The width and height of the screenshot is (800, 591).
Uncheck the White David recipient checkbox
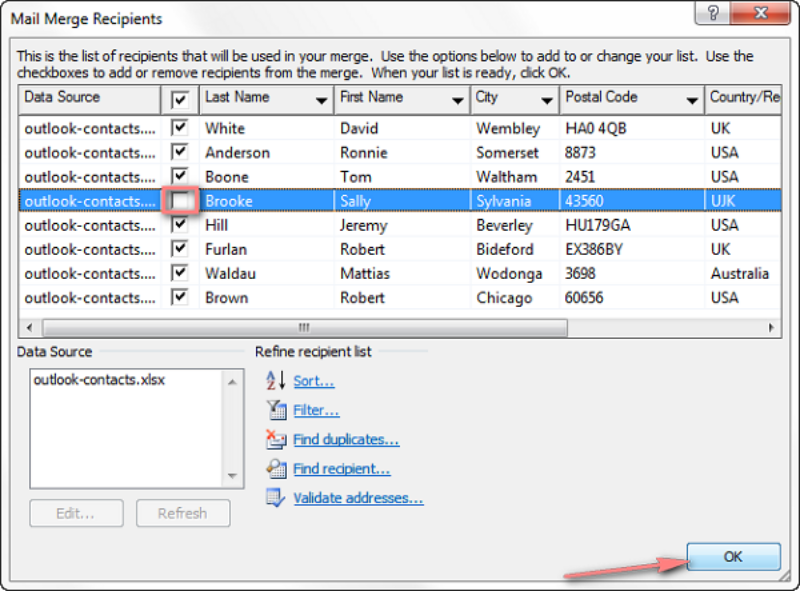tap(180, 128)
